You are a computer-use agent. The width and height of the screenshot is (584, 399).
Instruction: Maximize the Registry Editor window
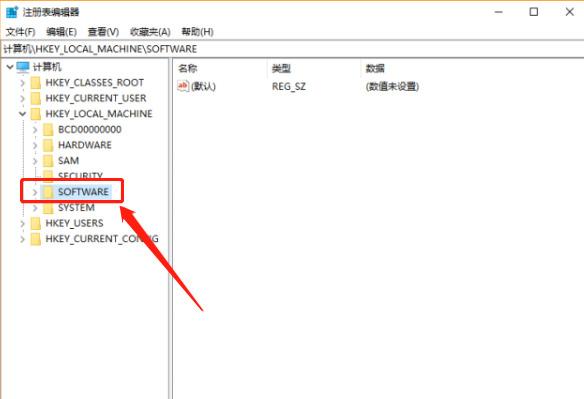coord(534,12)
